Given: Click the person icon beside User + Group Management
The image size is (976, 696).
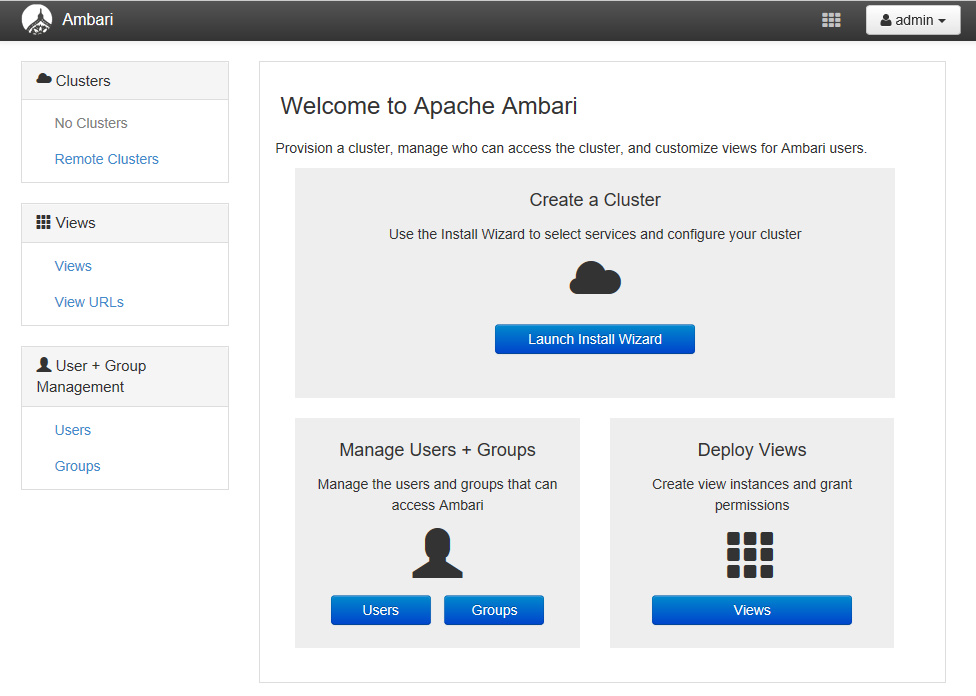Looking at the screenshot, I should tap(44, 365).
